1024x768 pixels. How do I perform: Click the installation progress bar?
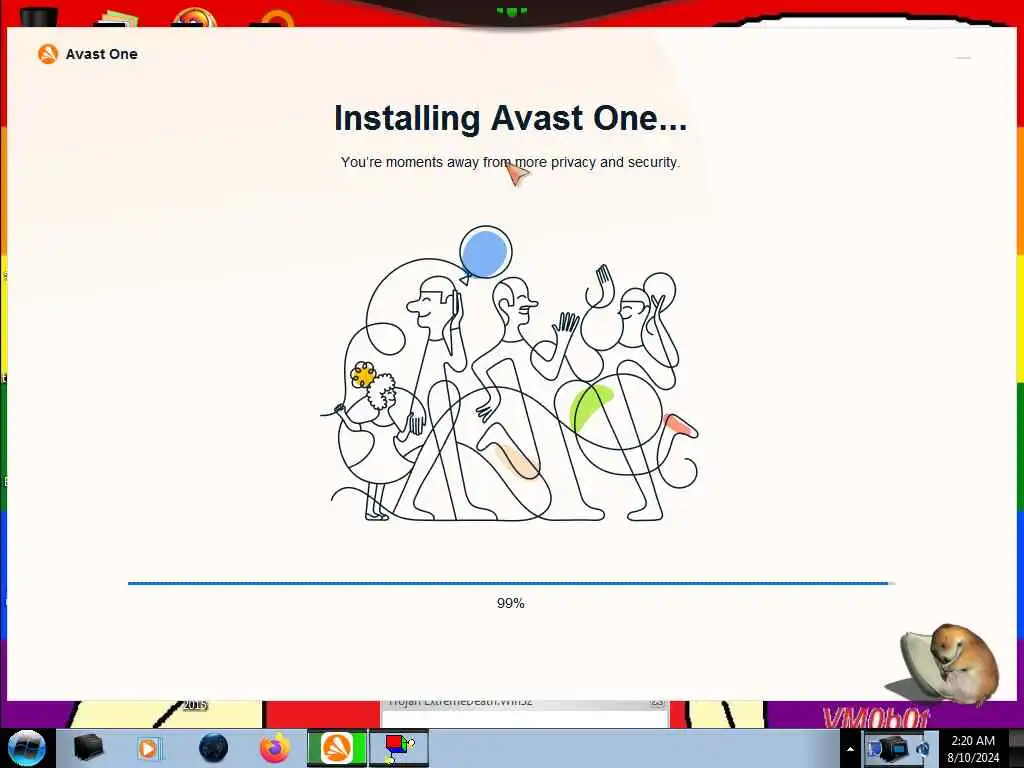pyautogui.click(x=511, y=583)
